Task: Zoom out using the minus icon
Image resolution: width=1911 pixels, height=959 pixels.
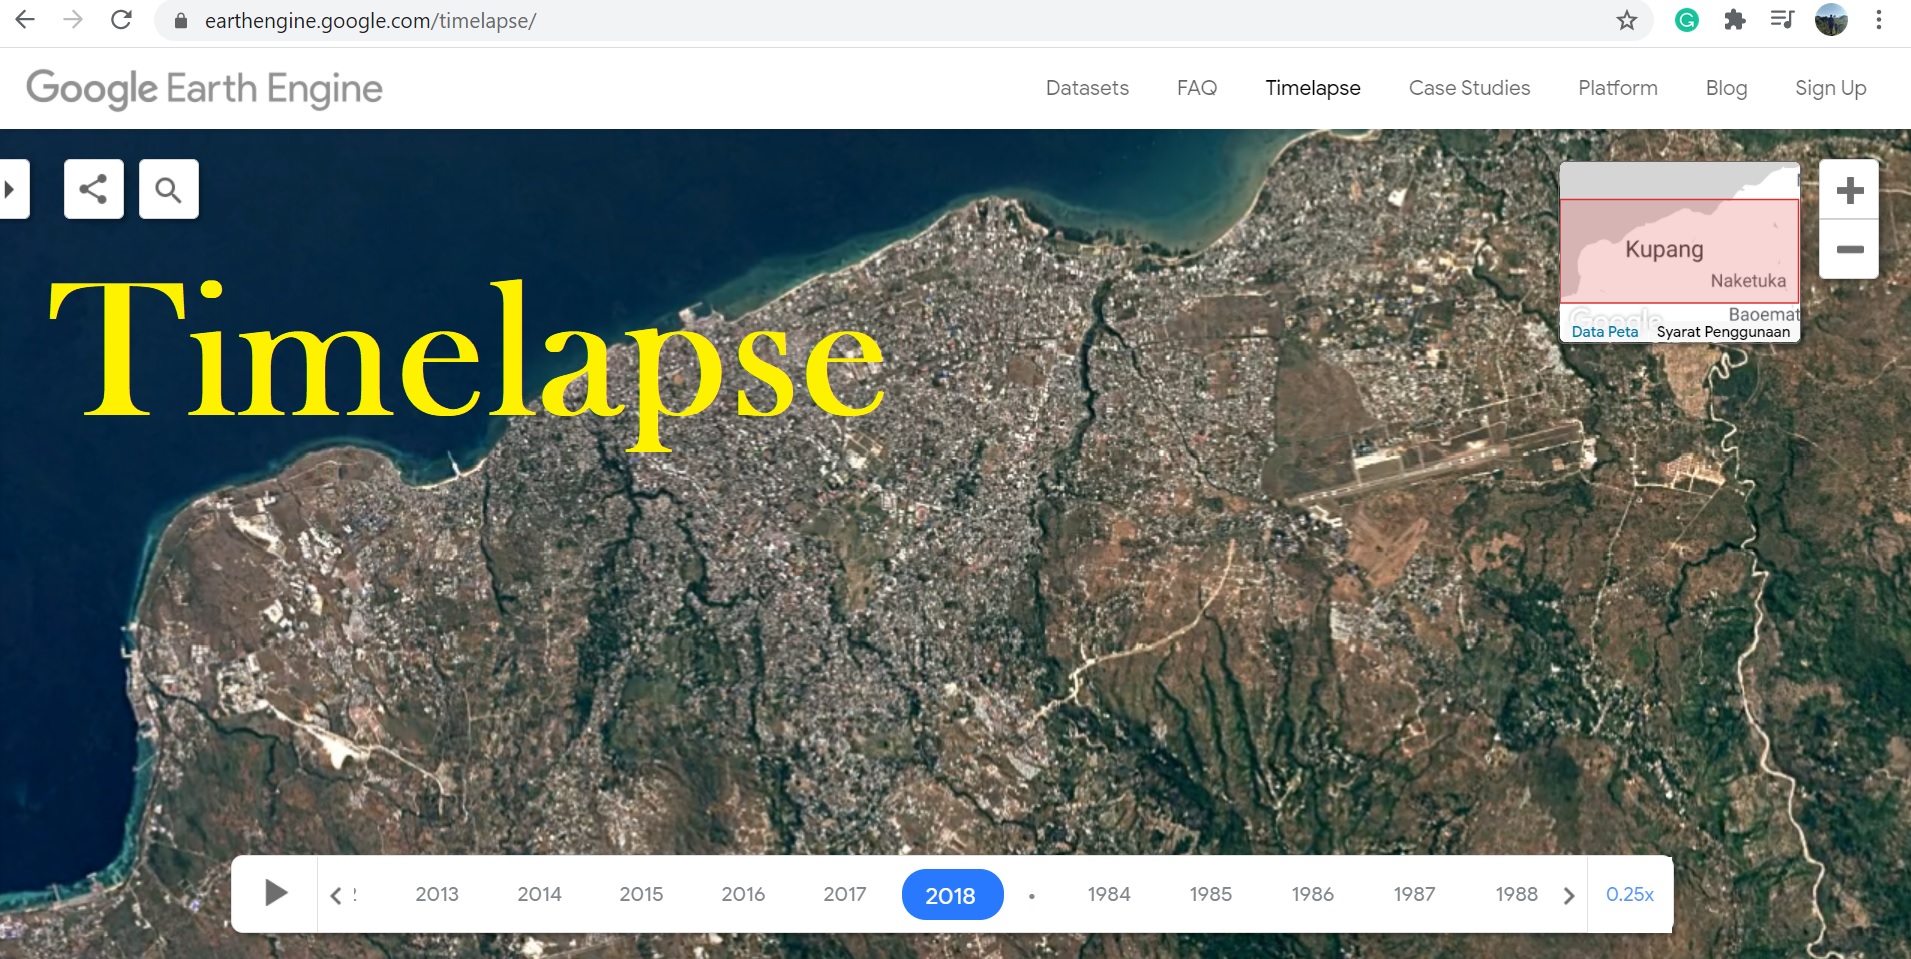Action: 1849,249
